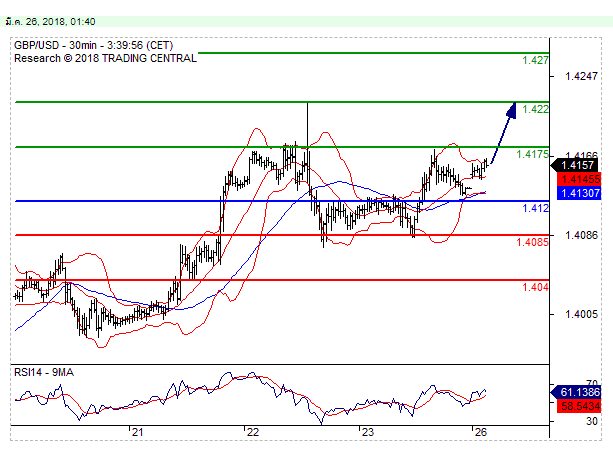Click the RSI value tag 61.1386
Image resolution: width=613 pixels, height=453 pixels.
(576, 392)
